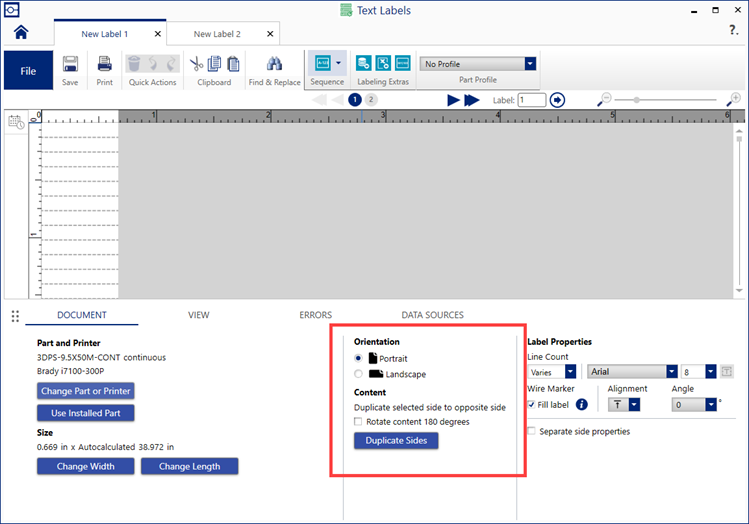749x524 pixels.
Task: Open the DATA SOURCES tab
Action: pyautogui.click(x=432, y=315)
